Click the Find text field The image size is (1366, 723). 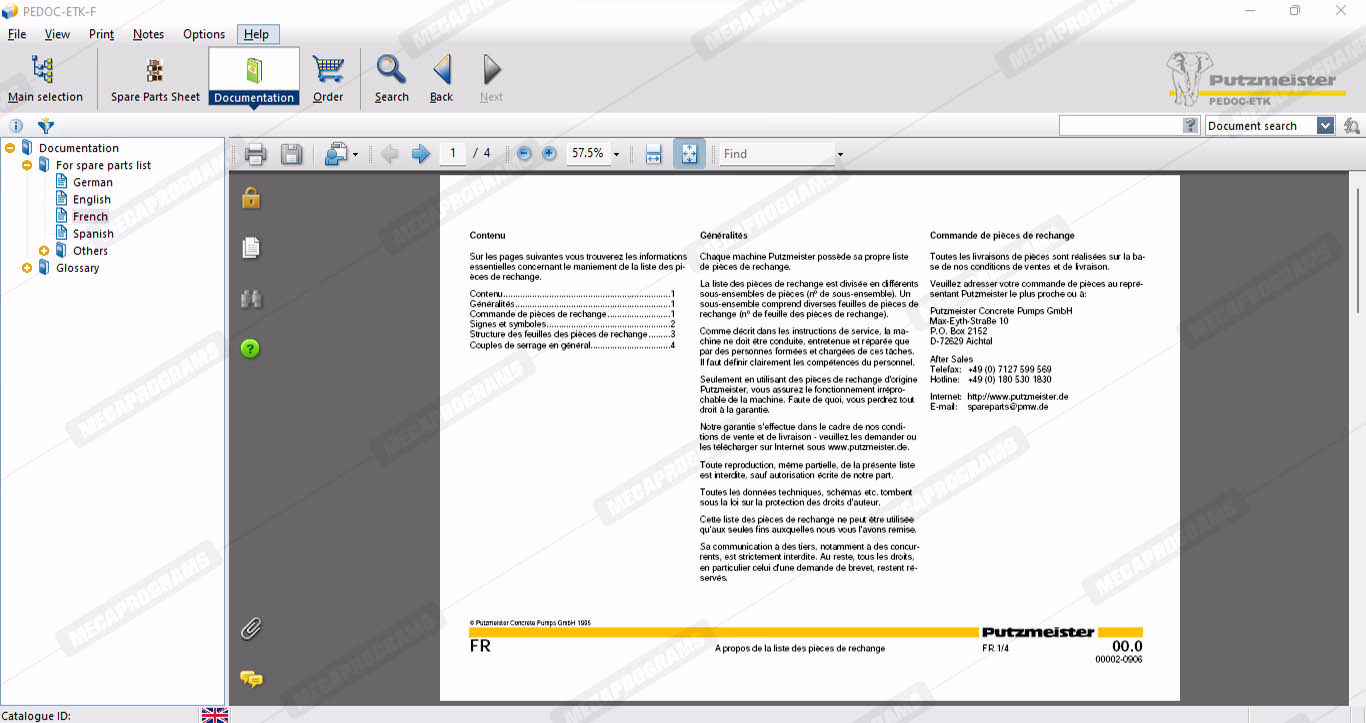pyautogui.click(x=777, y=154)
